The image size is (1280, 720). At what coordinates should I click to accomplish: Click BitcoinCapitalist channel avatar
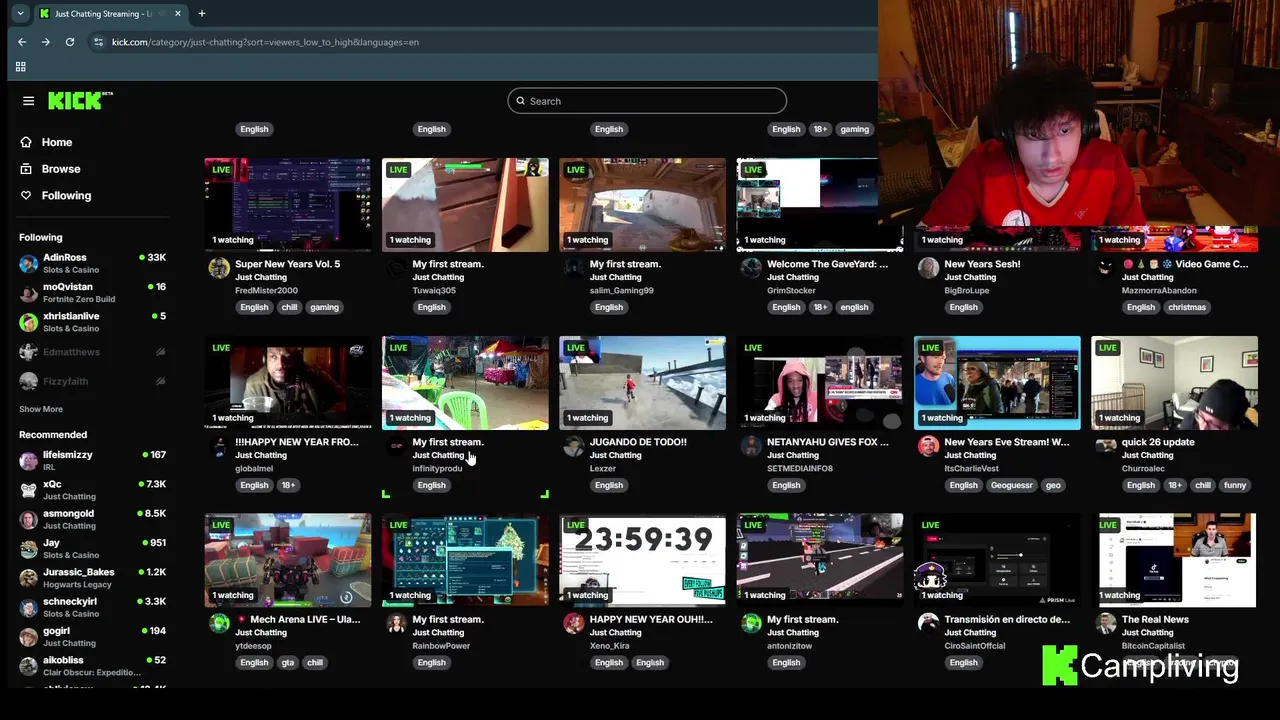coord(1105,624)
